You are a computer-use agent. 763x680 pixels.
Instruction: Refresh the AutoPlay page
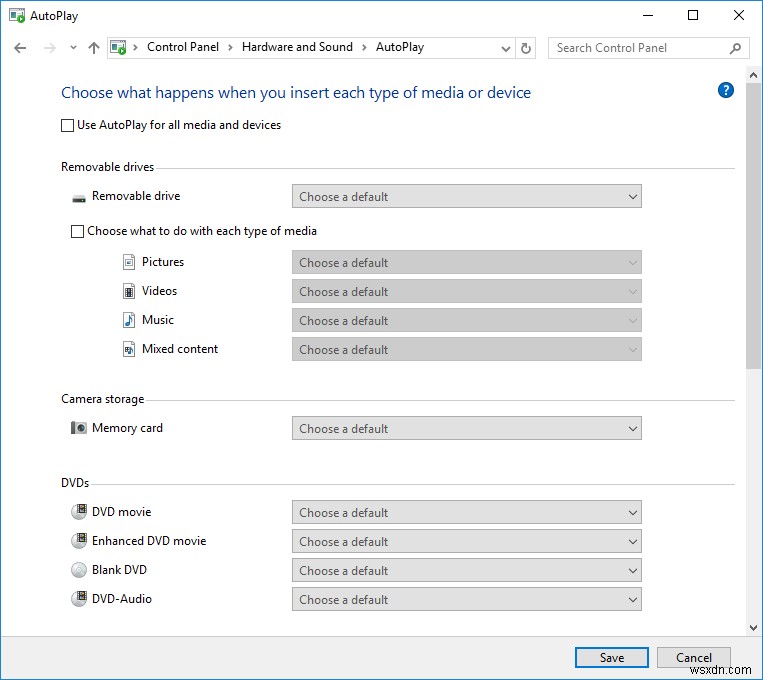coord(526,48)
